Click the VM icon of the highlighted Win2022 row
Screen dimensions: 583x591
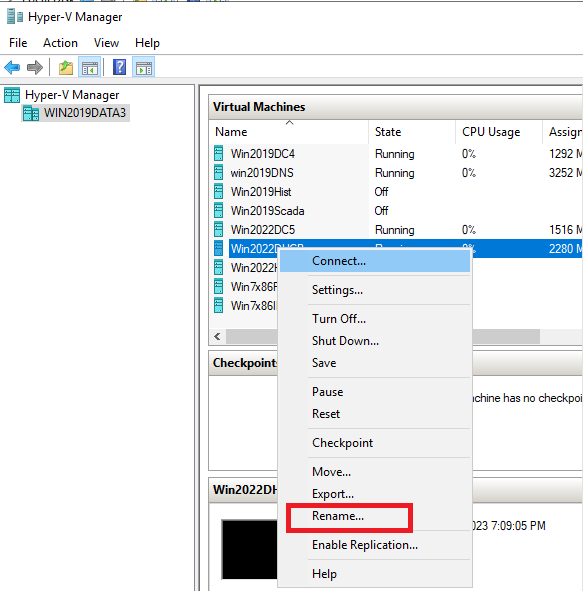coord(218,248)
